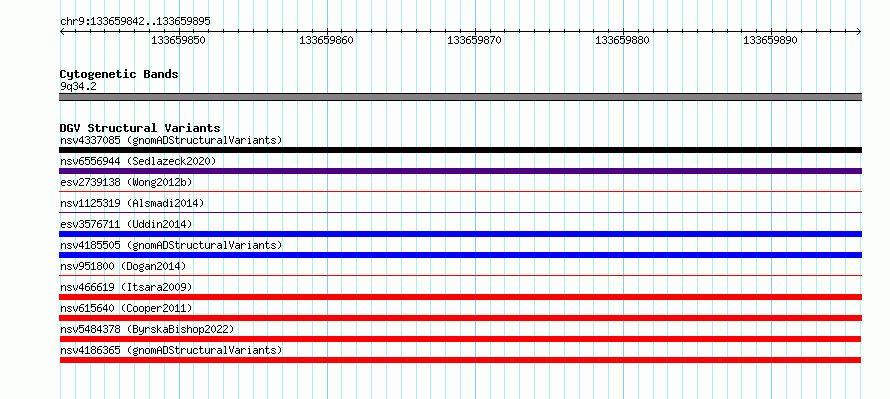Click ruler position 133659880

pos(622,40)
